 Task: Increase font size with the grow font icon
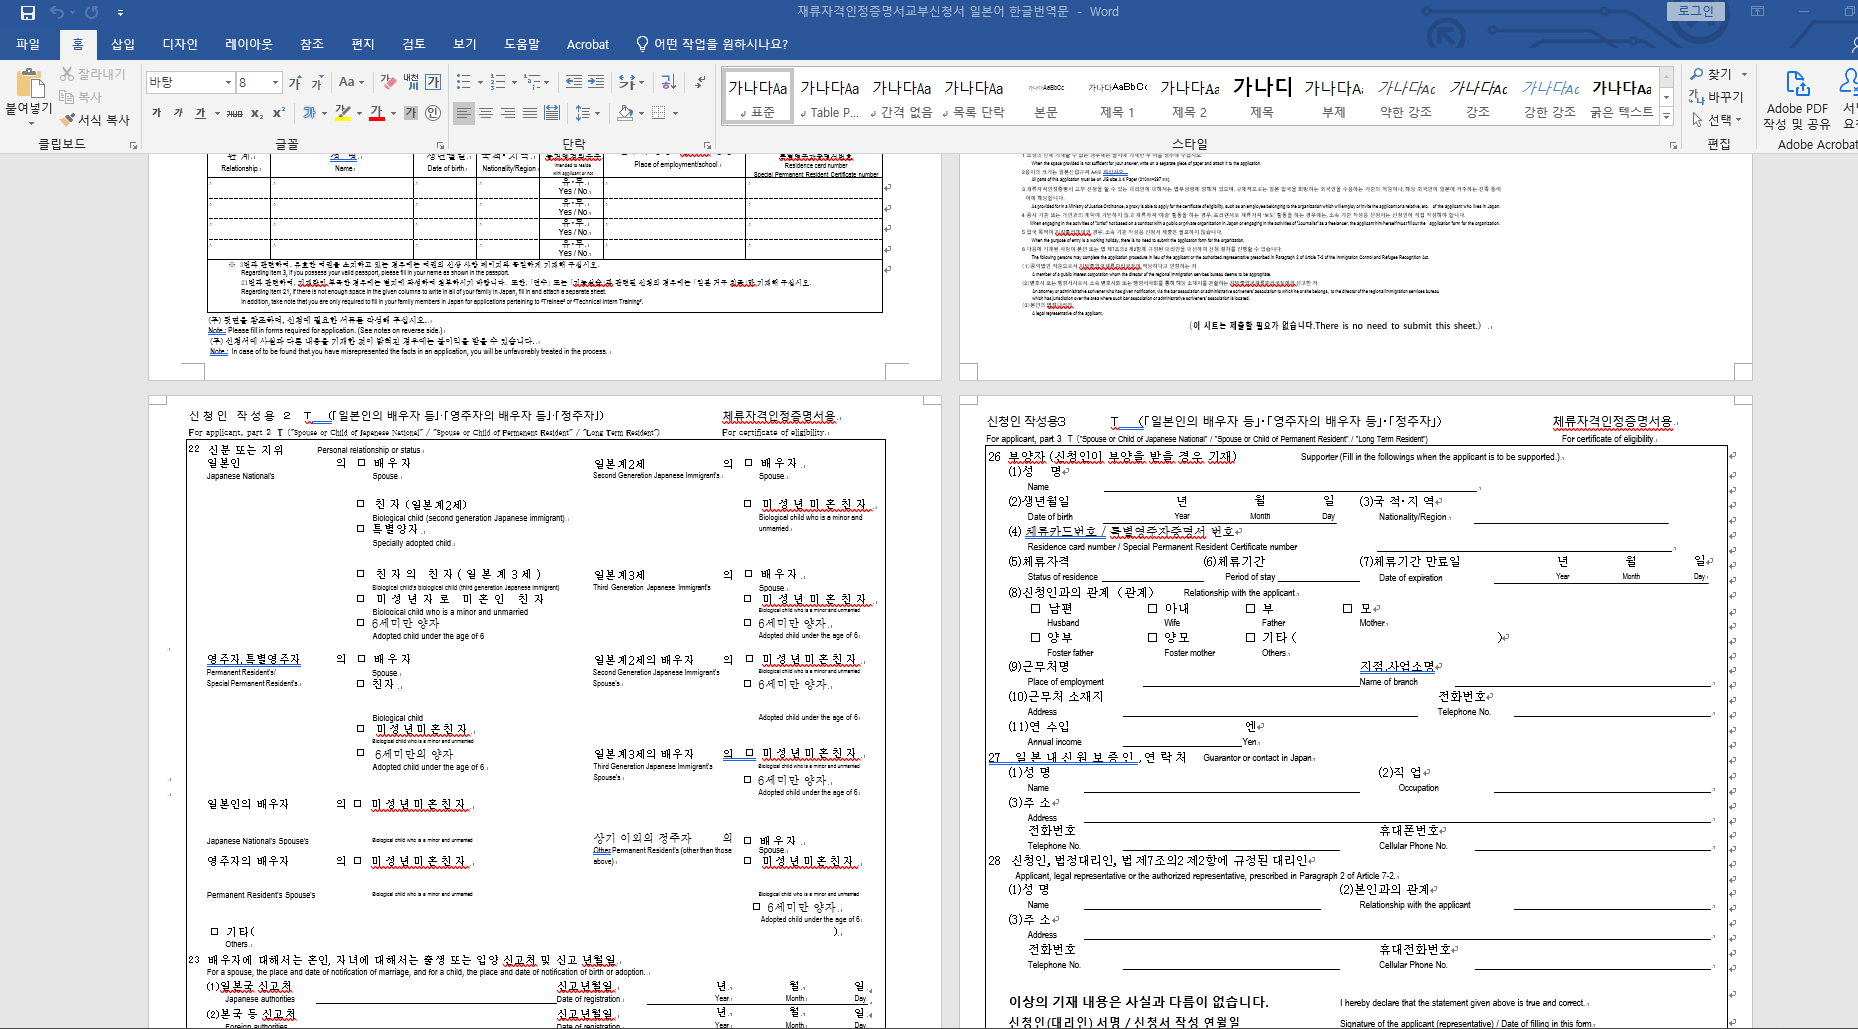pyautogui.click(x=295, y=82)
